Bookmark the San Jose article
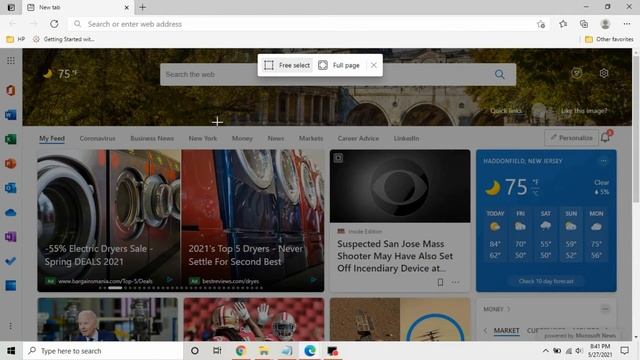640x360 pixels. click(440, 282)
